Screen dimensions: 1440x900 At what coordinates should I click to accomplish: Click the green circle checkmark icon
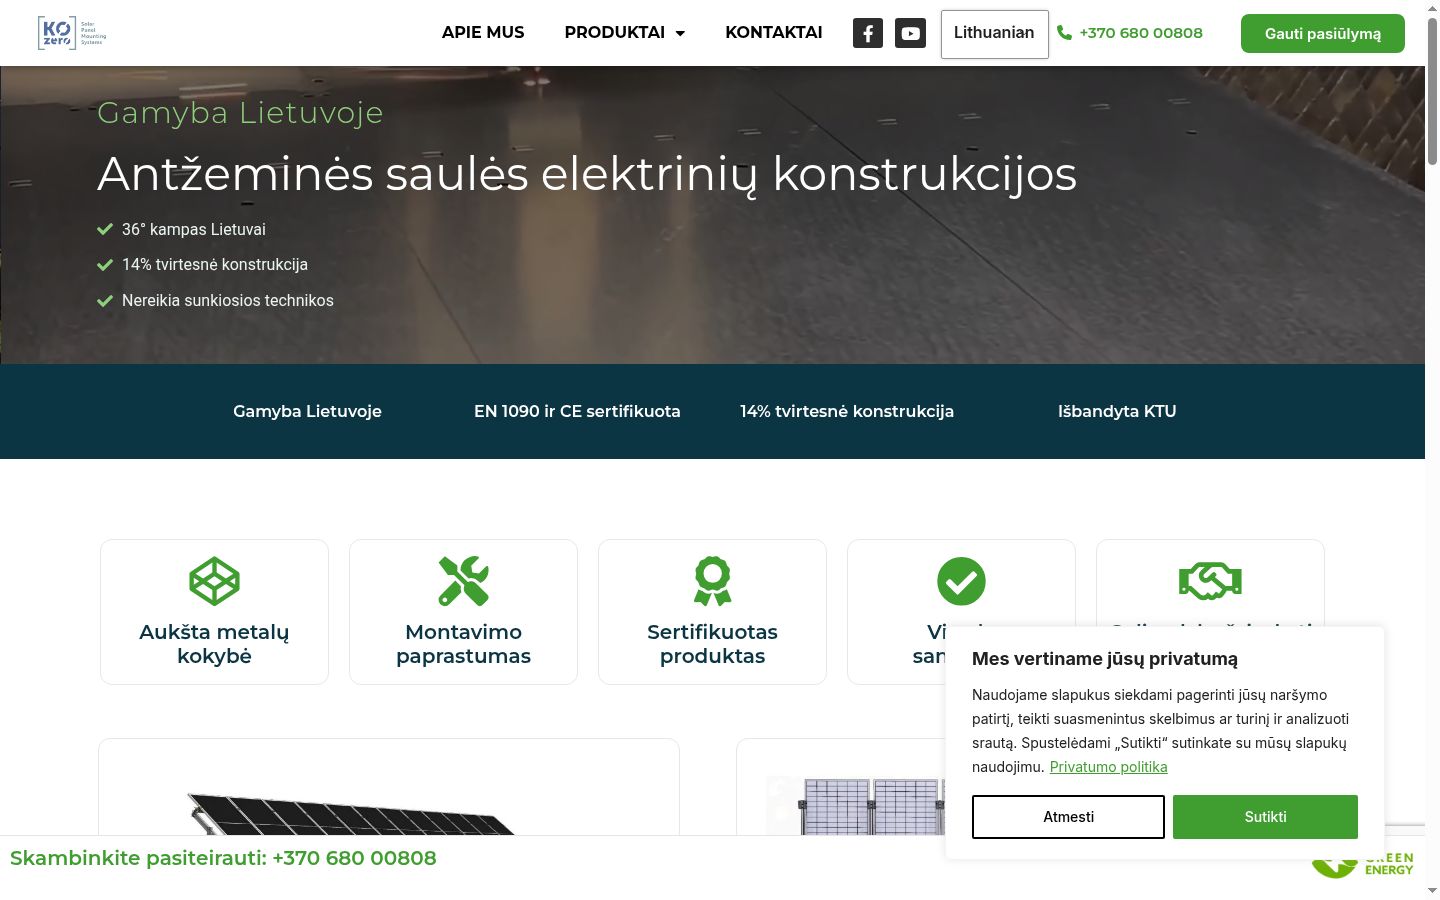[961, 581]
